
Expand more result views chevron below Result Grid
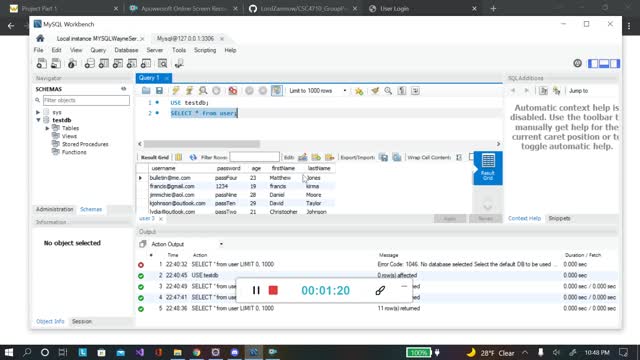coord(488,204)
